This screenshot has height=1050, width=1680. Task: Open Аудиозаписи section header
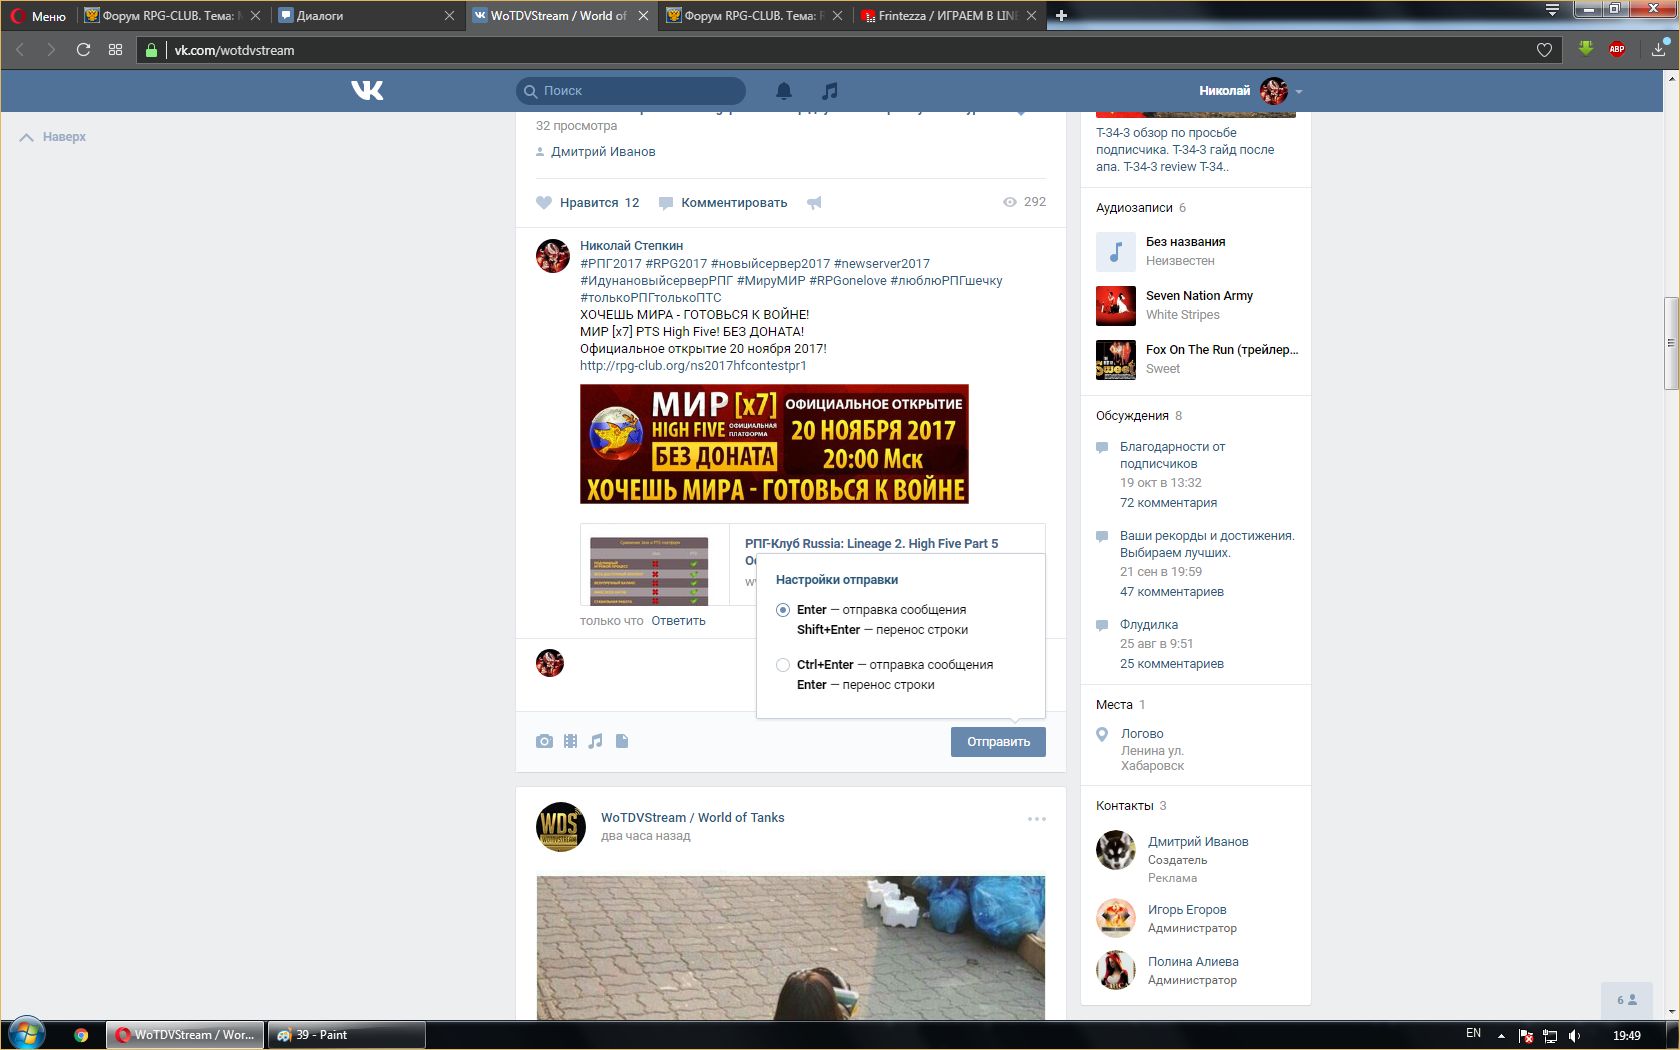[x=1134, y=207]
